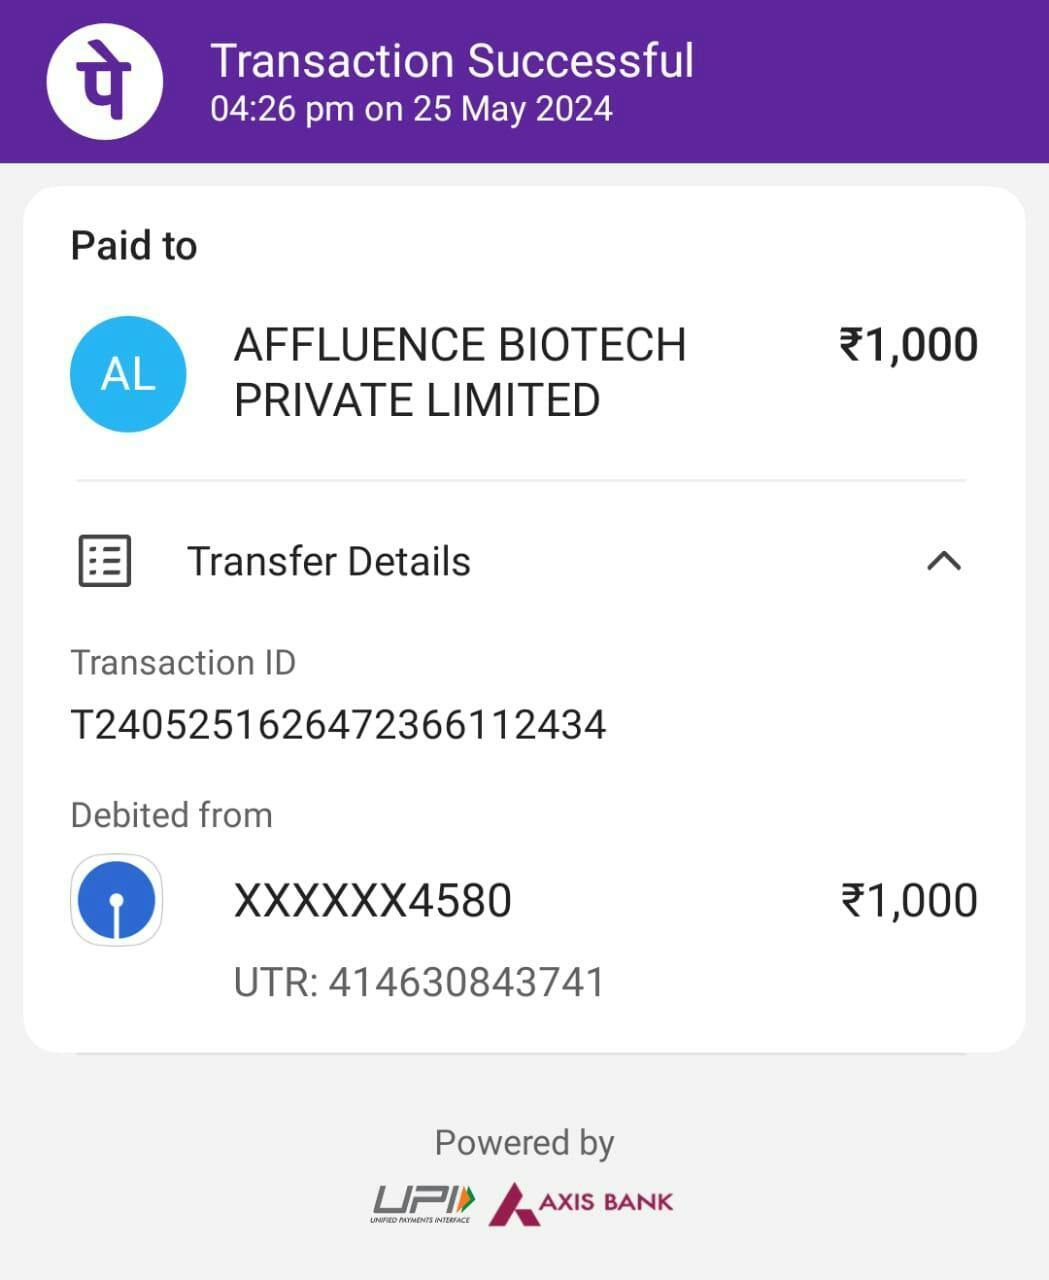Click the Paid to label
This screenshot has height=1280, width=1049.
(x=134, y=246)
